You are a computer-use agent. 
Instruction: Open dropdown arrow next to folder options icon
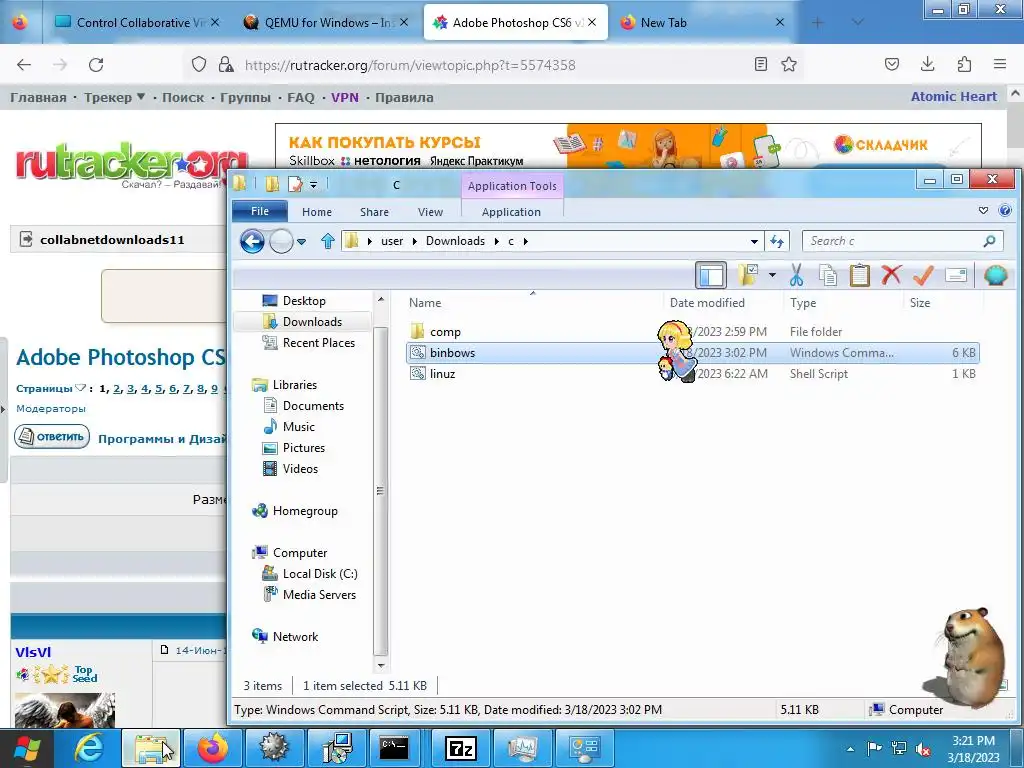(x=772, y=275)
